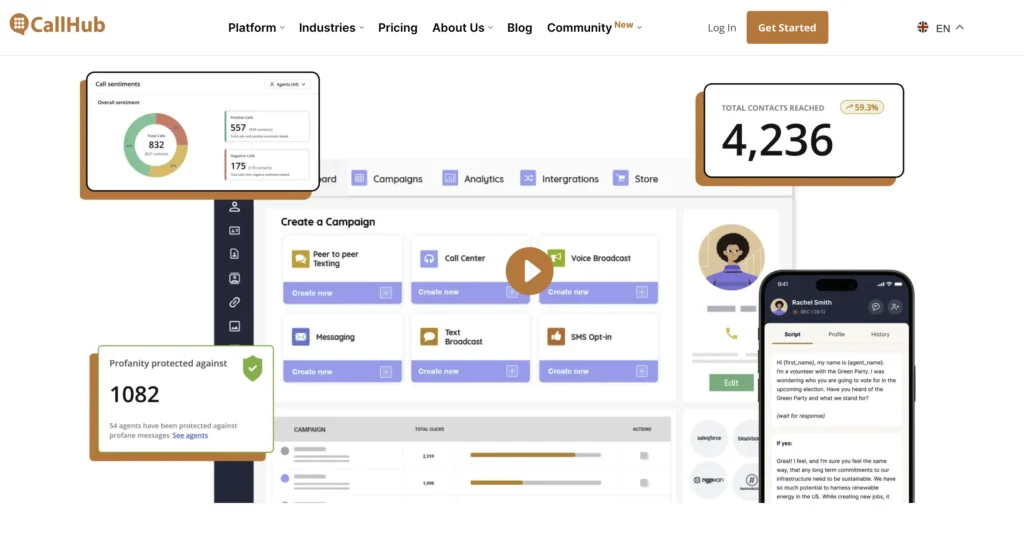Click the Call Center headset icon

[x=428, y=258]
